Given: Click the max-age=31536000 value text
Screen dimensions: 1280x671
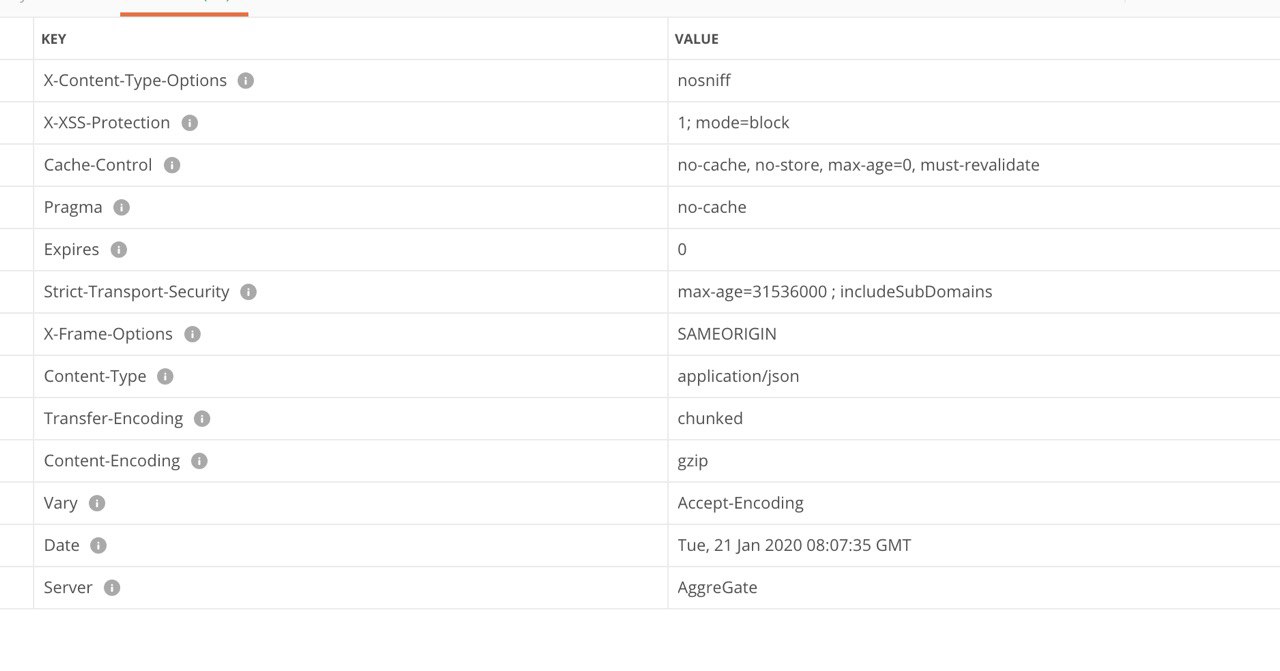Looking at the screenshot, I should coord(752,292).
